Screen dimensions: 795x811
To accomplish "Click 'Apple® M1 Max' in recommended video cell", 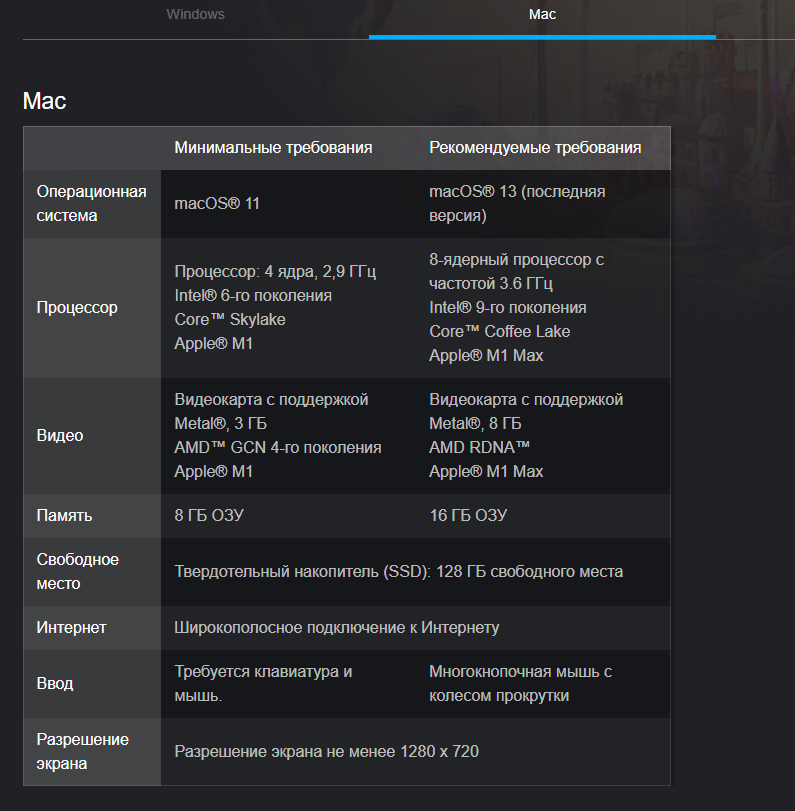I will coord(486,472).
